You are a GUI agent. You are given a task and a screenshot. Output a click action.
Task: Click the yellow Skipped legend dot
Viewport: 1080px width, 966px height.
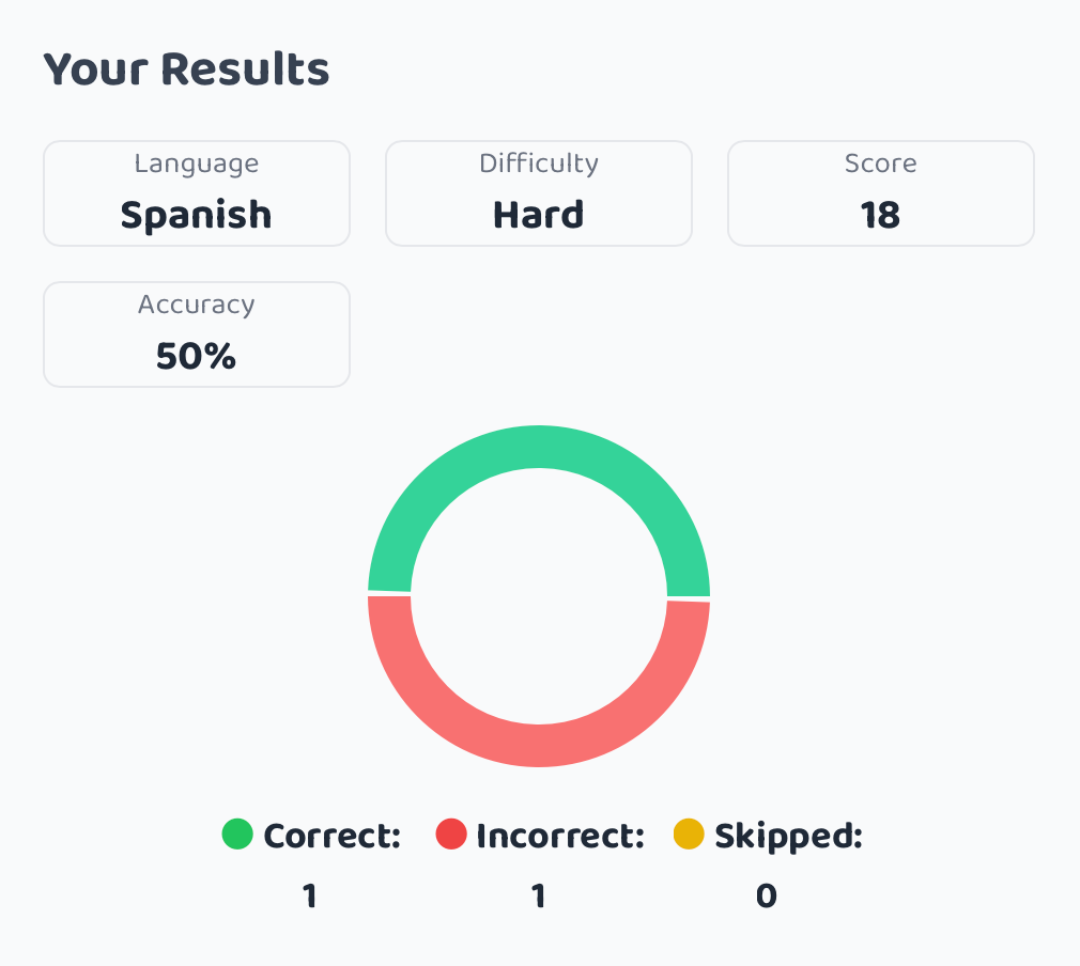pyautogui.click(x=688, y=834)
